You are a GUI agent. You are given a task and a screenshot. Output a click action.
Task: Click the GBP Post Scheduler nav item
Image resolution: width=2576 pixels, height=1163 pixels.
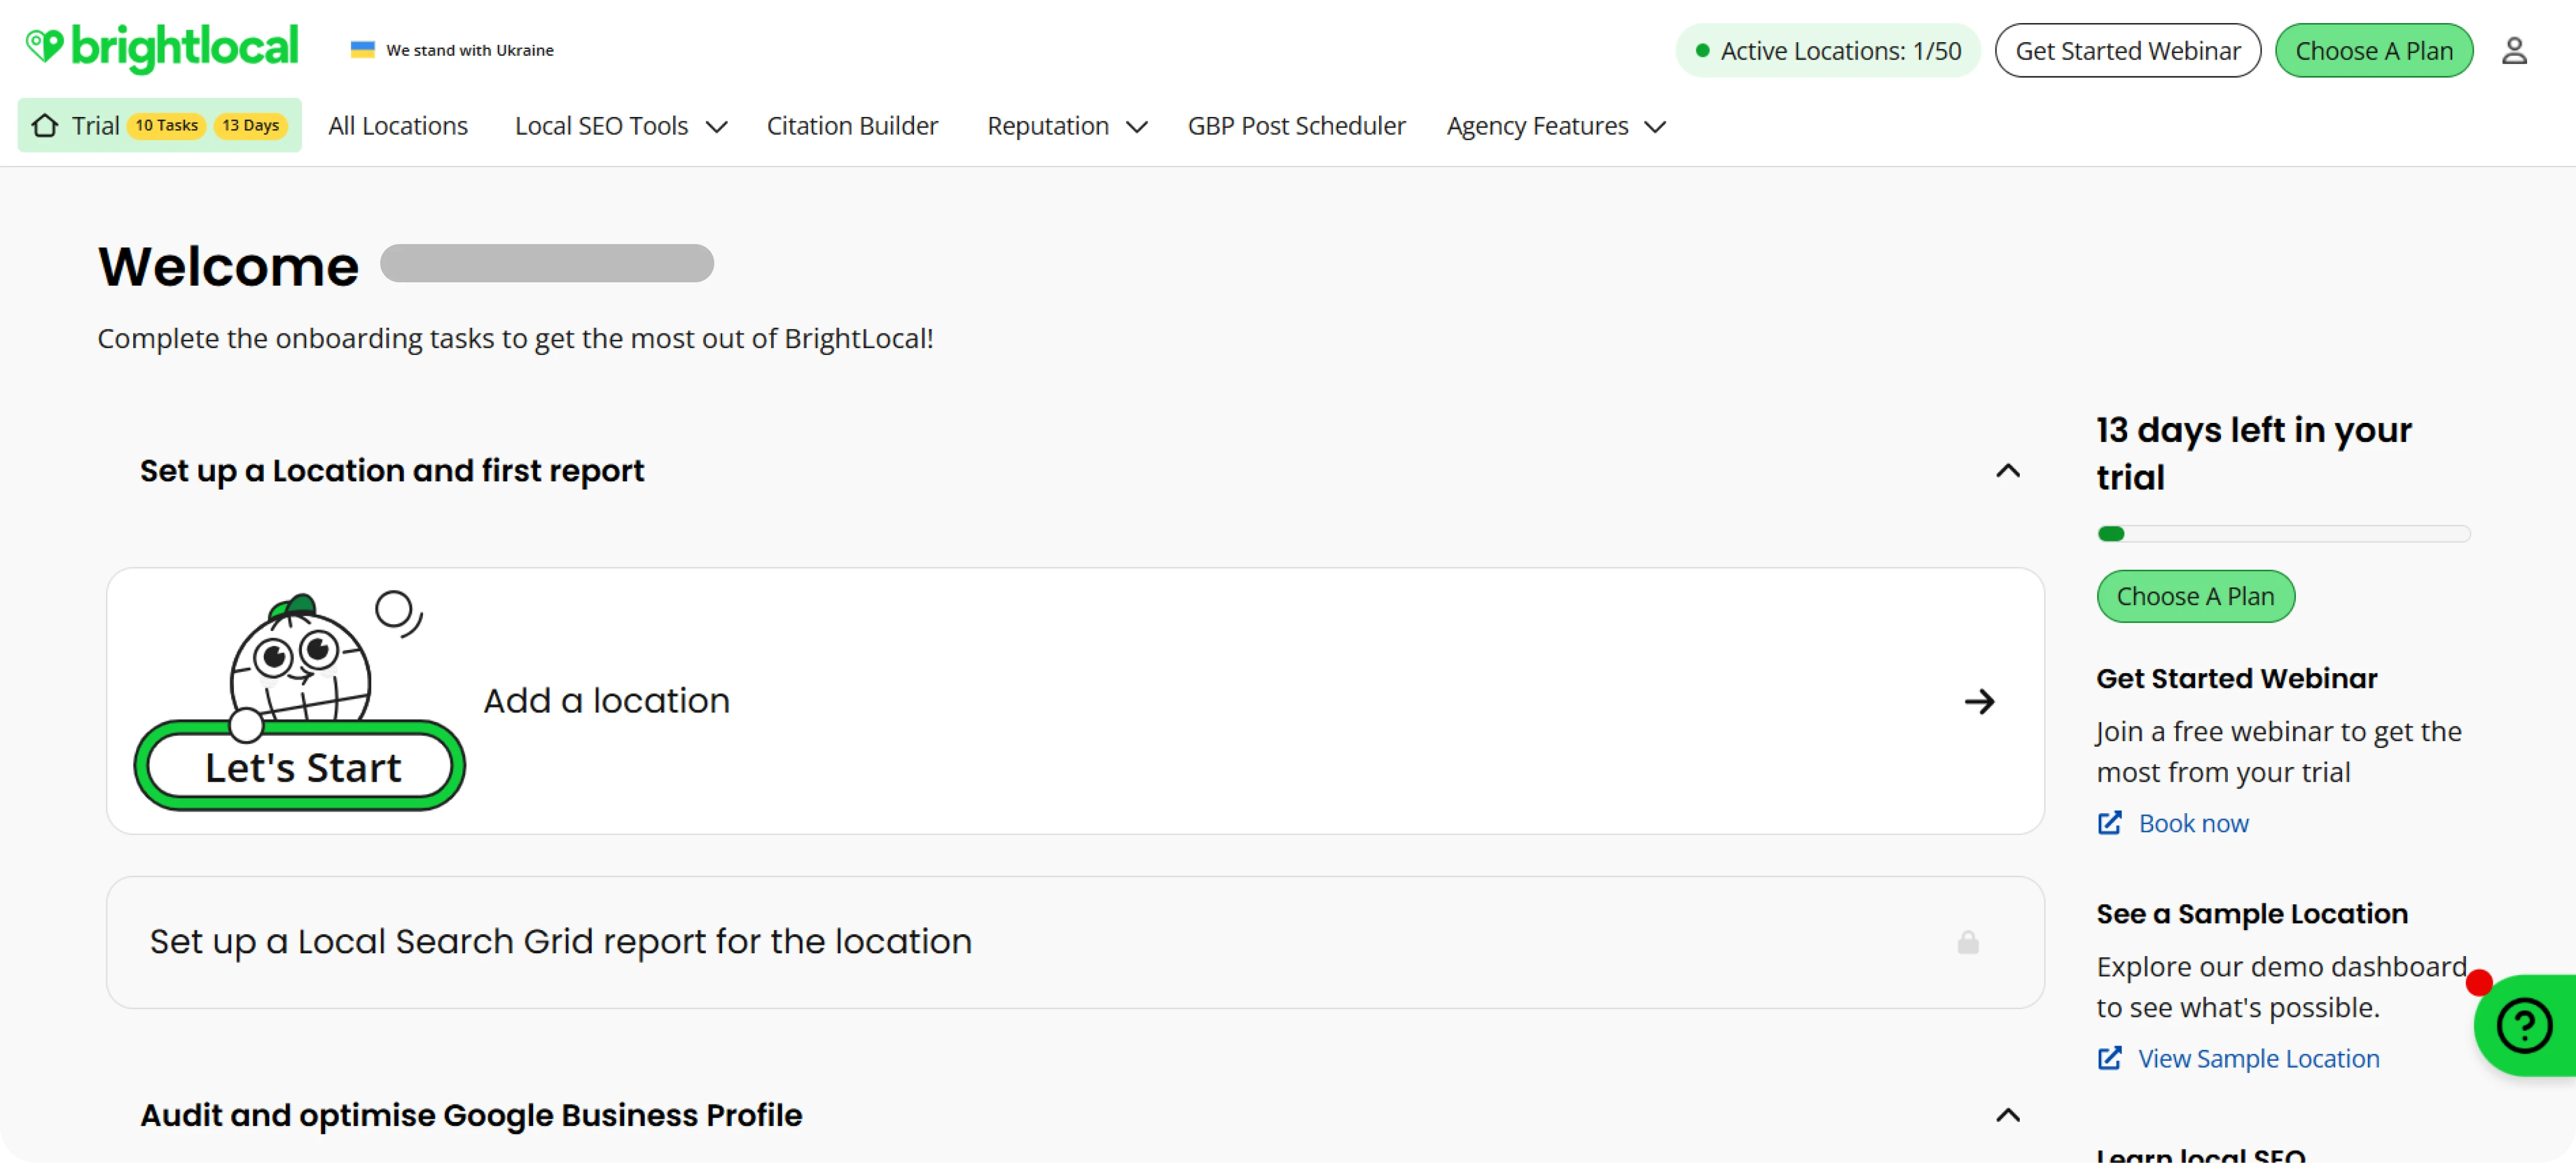click(1296, 125)
